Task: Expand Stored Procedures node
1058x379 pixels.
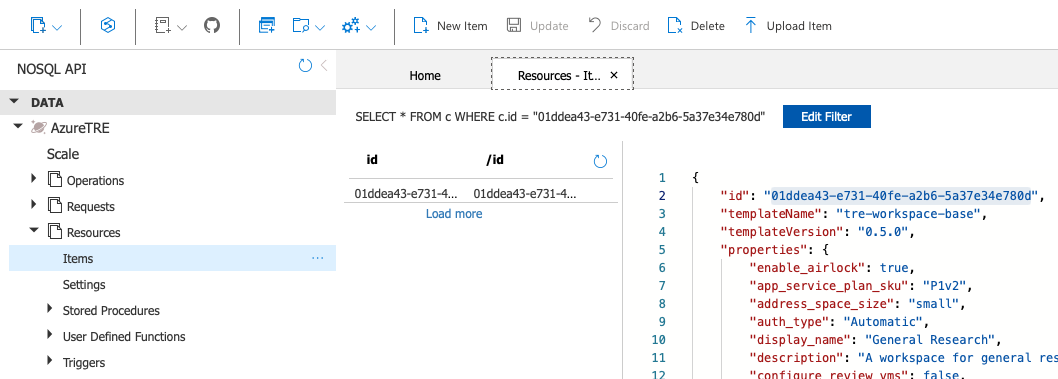Action: click(50, 309)
